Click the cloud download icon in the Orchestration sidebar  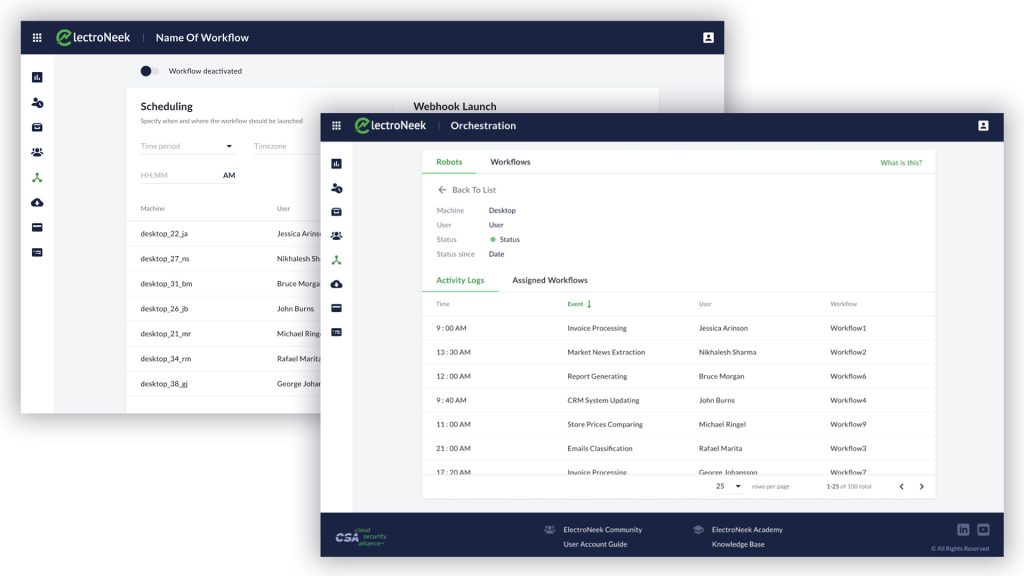click(336, 284)
